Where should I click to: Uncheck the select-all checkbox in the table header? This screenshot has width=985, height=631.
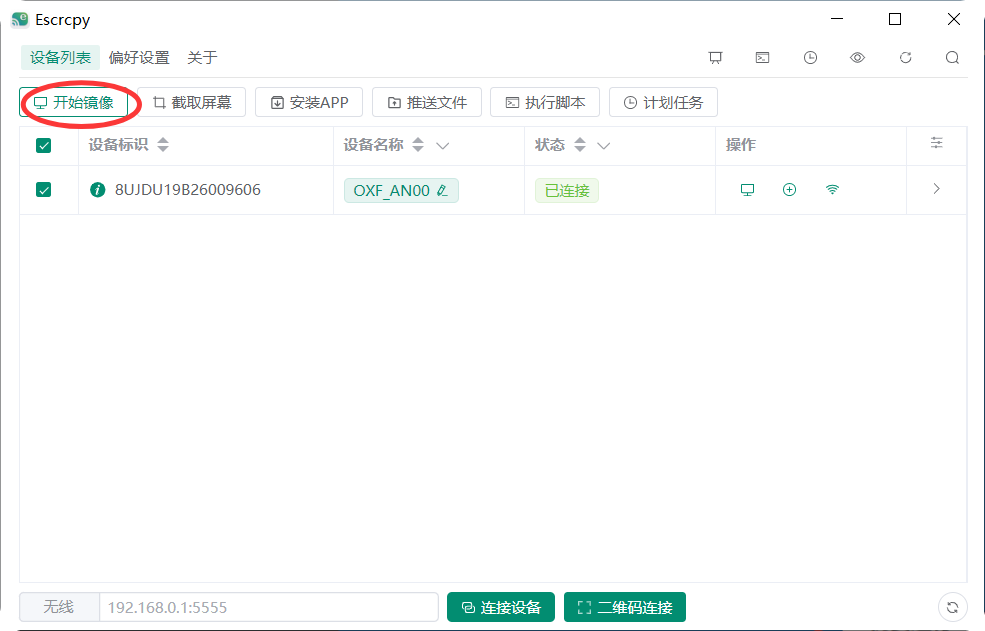(x=42, y=145)
